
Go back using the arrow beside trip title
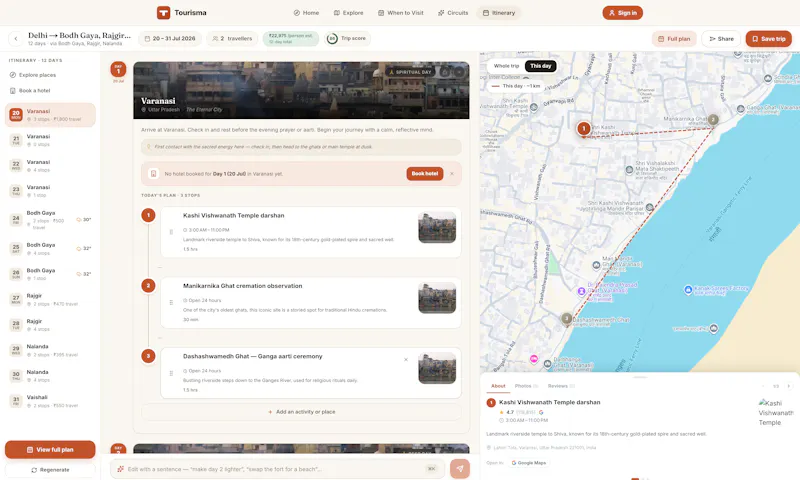click(16, 38)
